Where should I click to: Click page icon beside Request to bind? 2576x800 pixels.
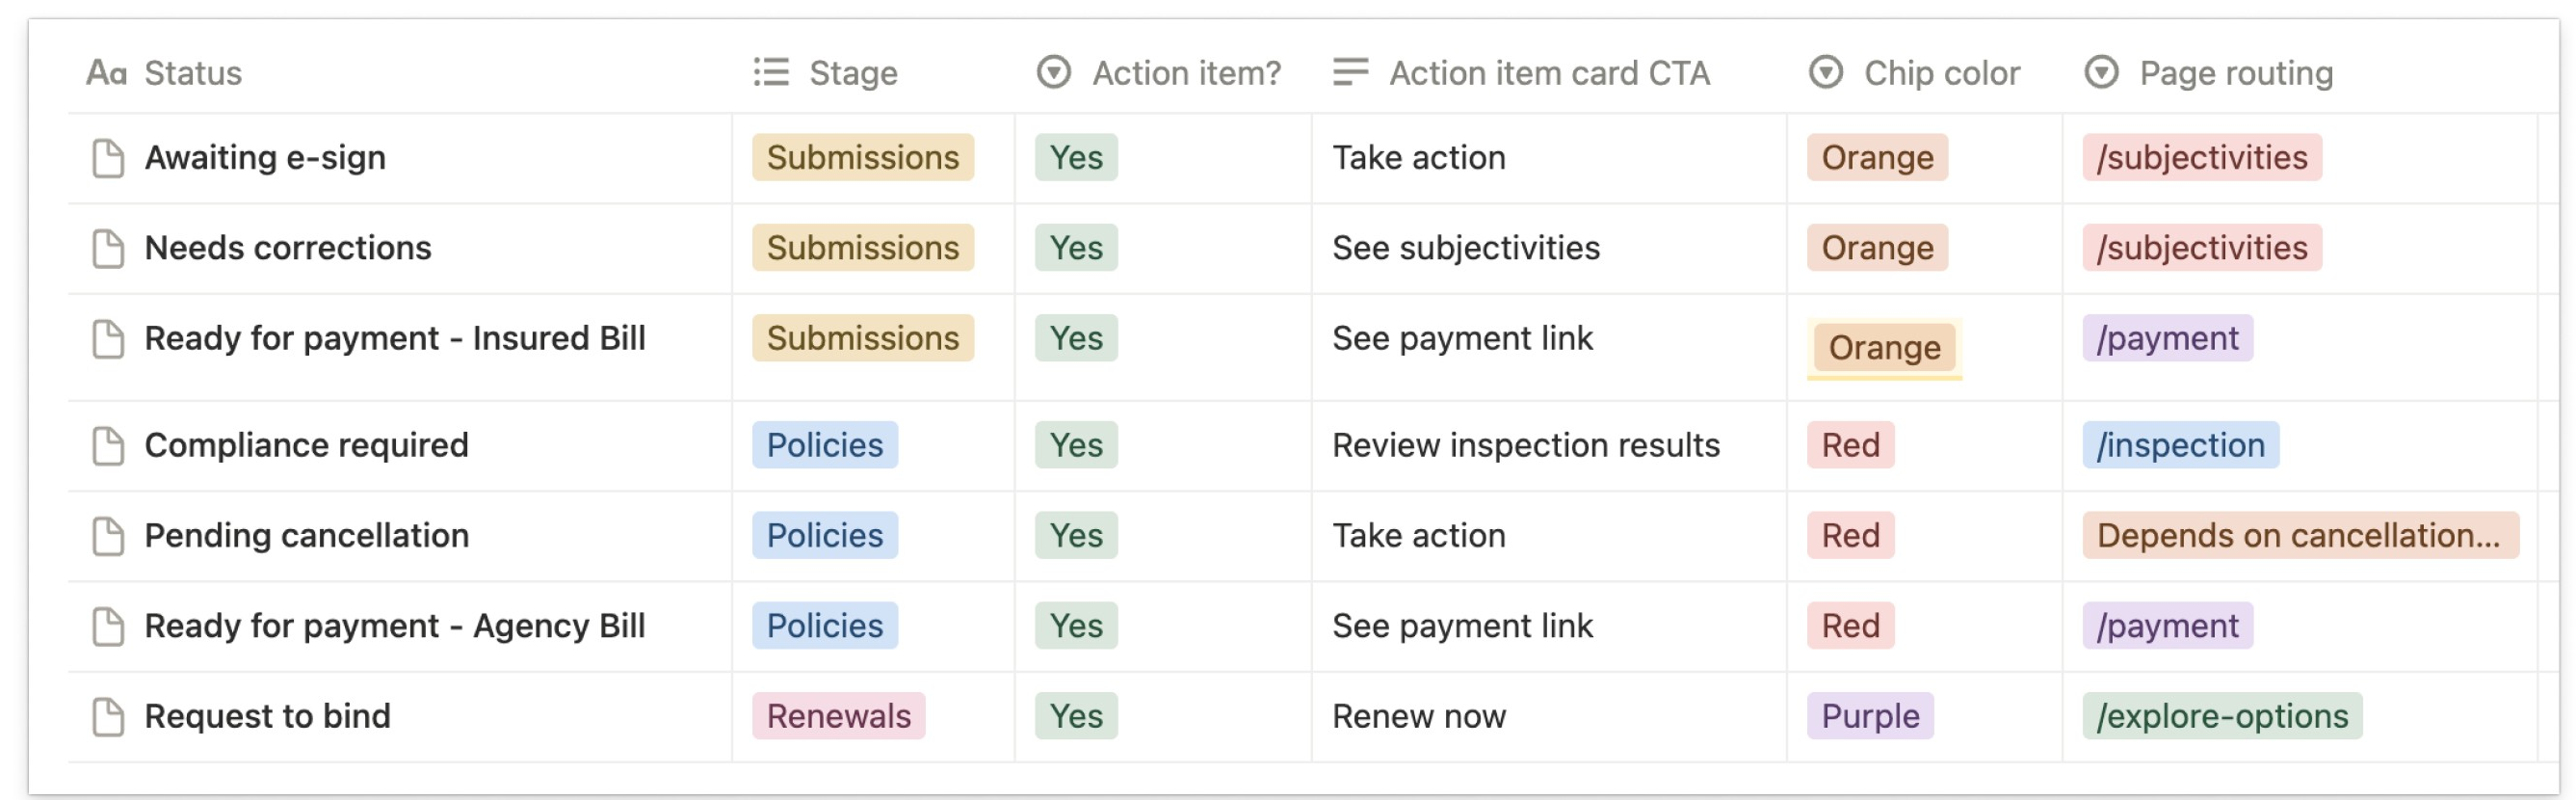tap(108, 716)
